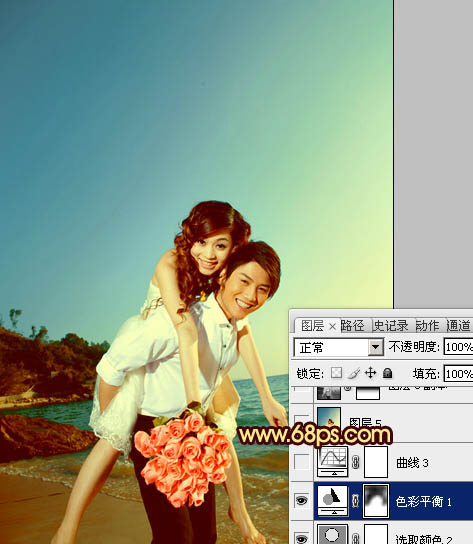Click the 不透明度 value field
Viewport: 473px width, 544px height.
coord(458,347)
